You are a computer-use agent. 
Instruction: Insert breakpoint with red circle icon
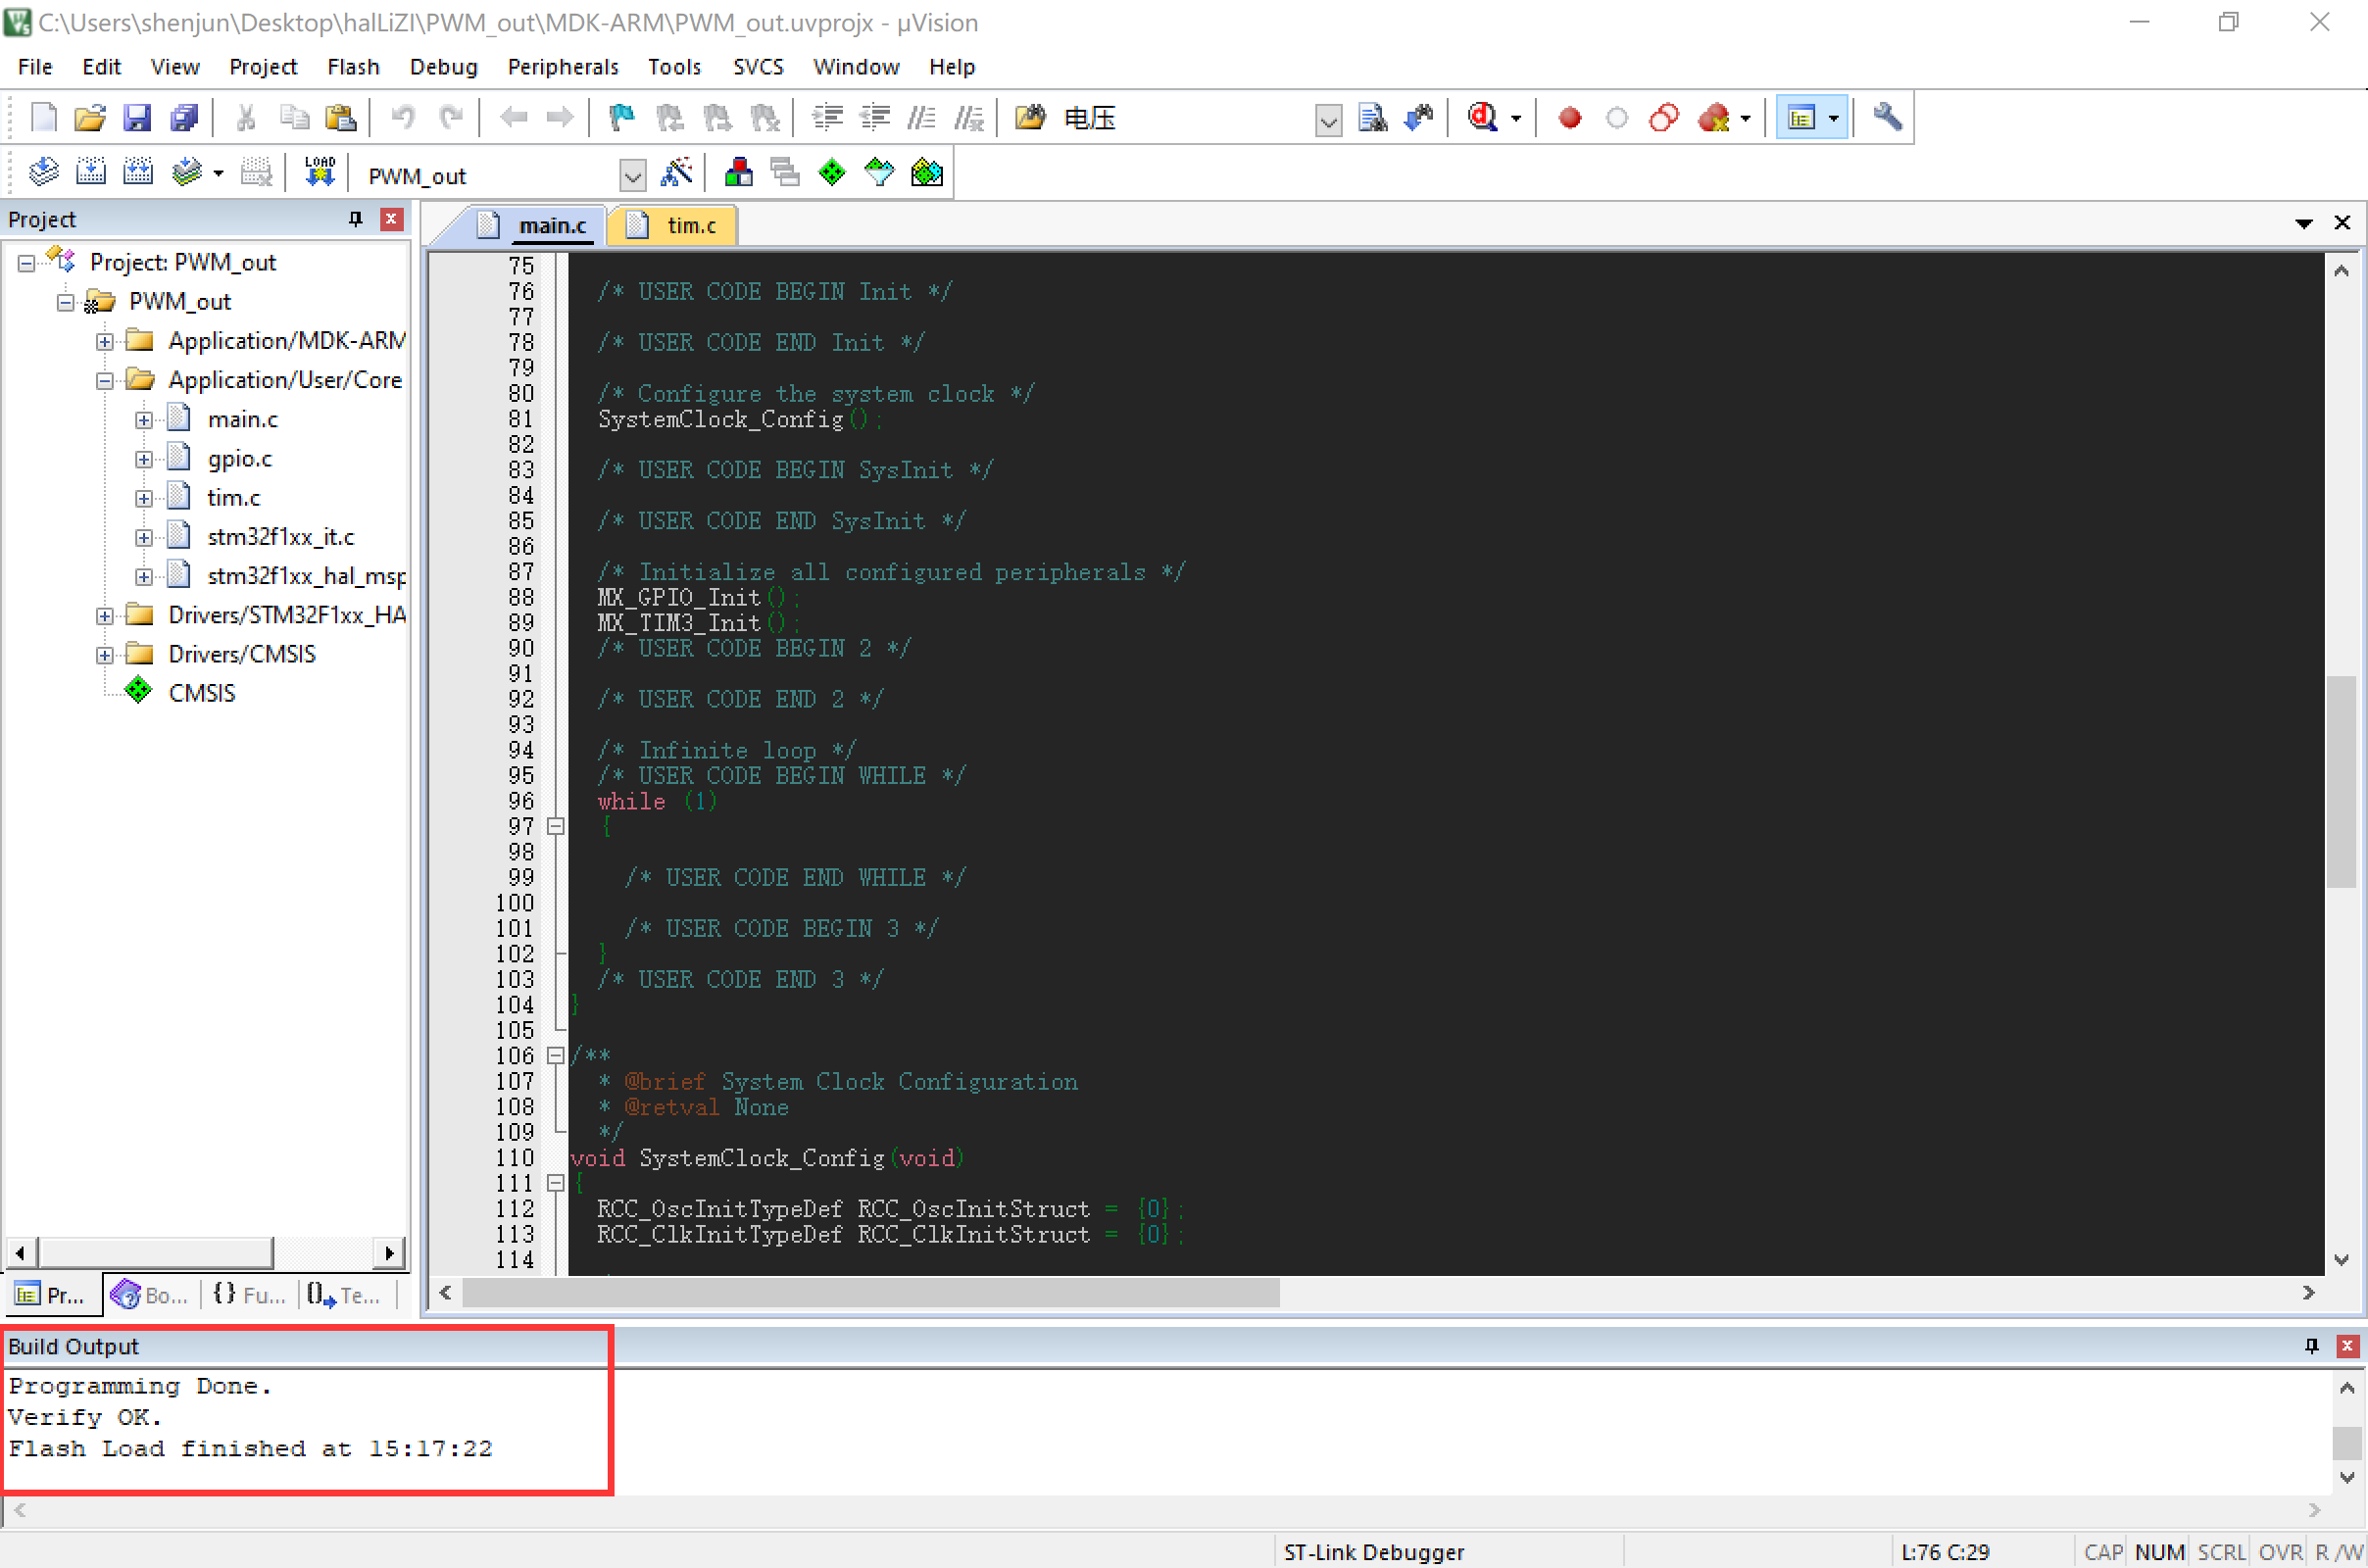[x=1569, y=118]
